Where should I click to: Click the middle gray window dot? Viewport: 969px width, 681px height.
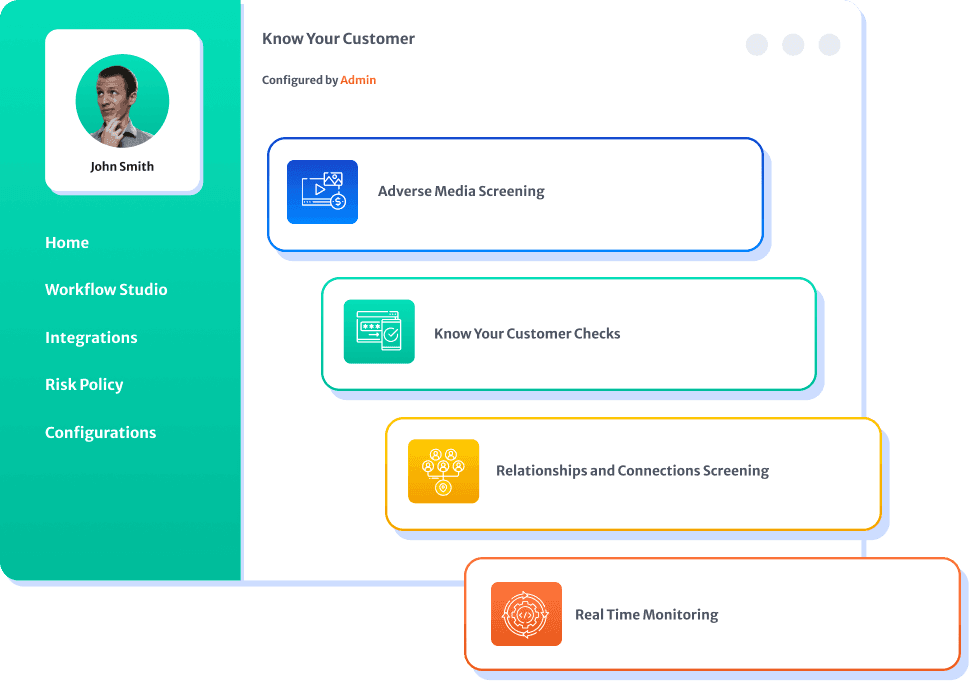coord(793,44)
